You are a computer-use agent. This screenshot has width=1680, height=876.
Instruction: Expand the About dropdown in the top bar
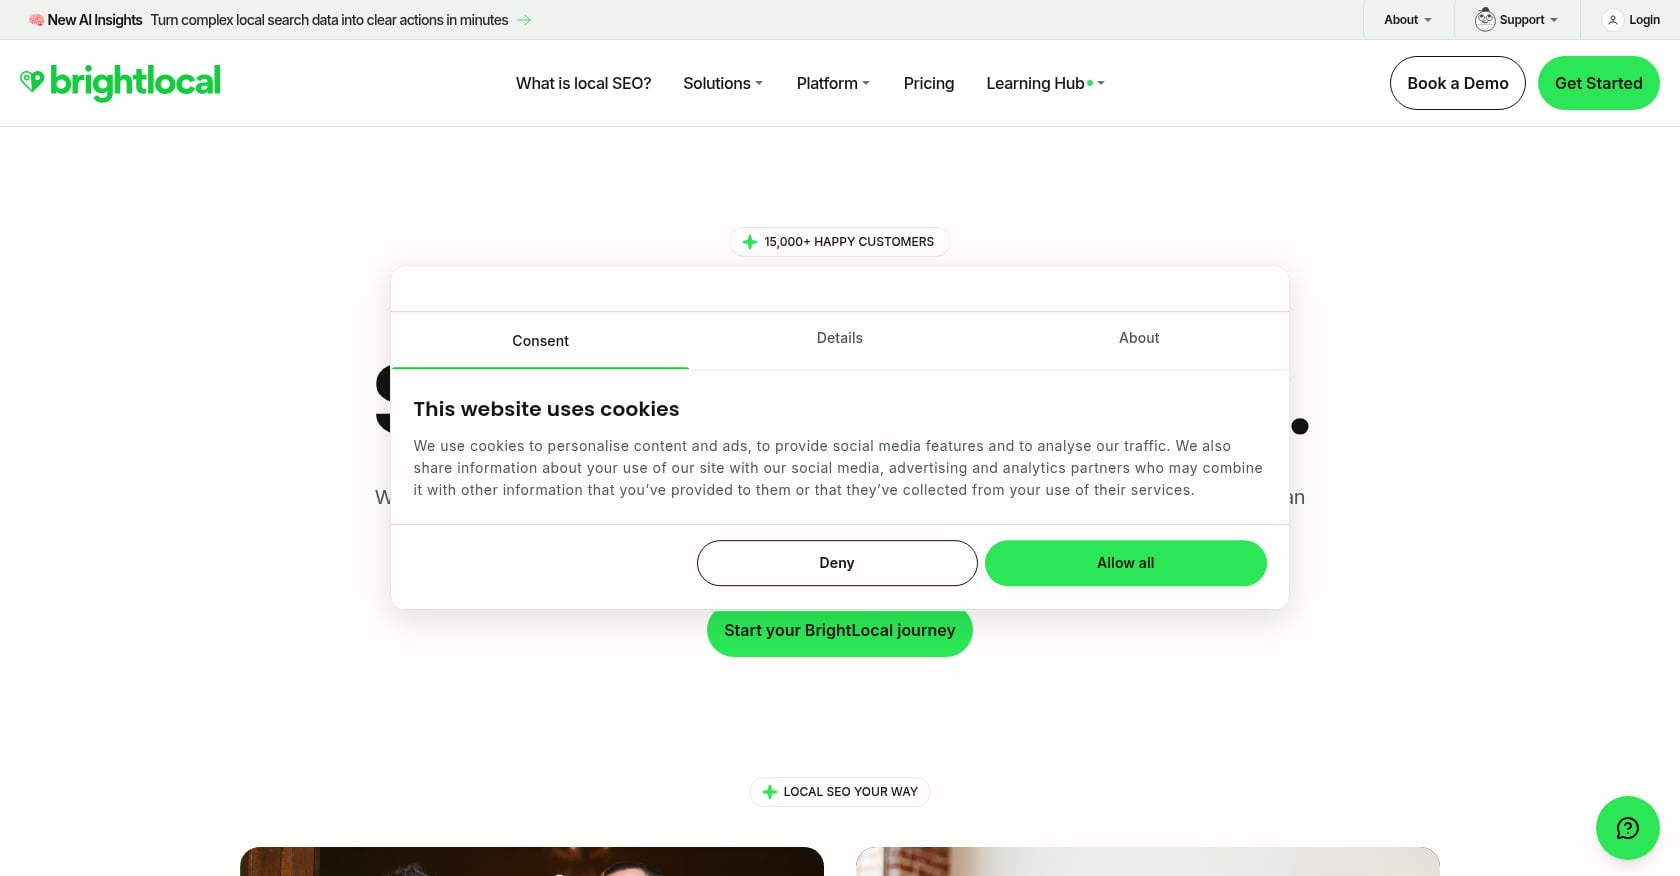point(1407,20)
